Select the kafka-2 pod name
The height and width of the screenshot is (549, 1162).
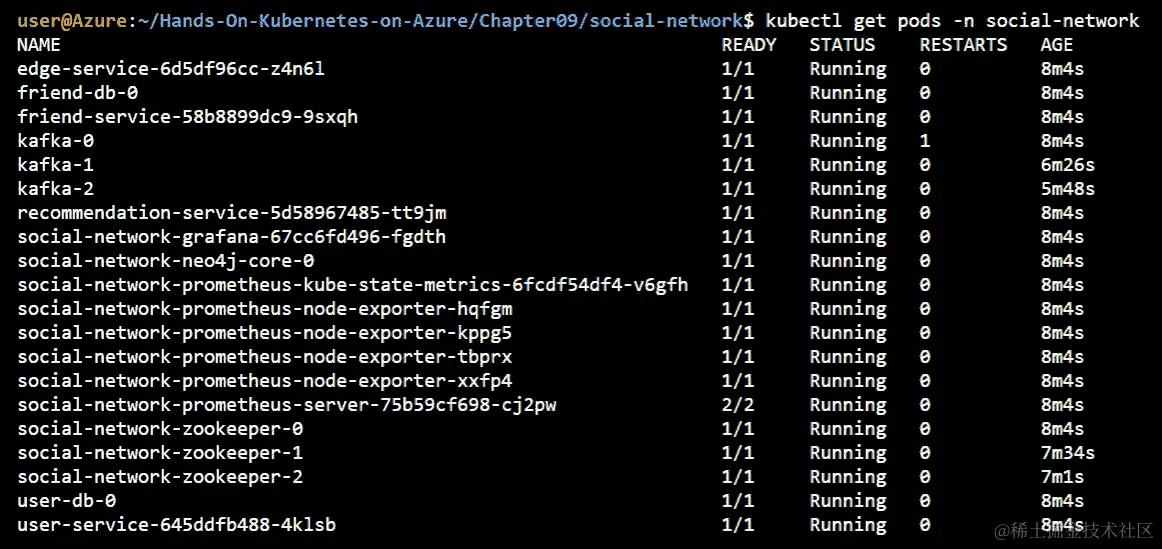coord(56,189)
